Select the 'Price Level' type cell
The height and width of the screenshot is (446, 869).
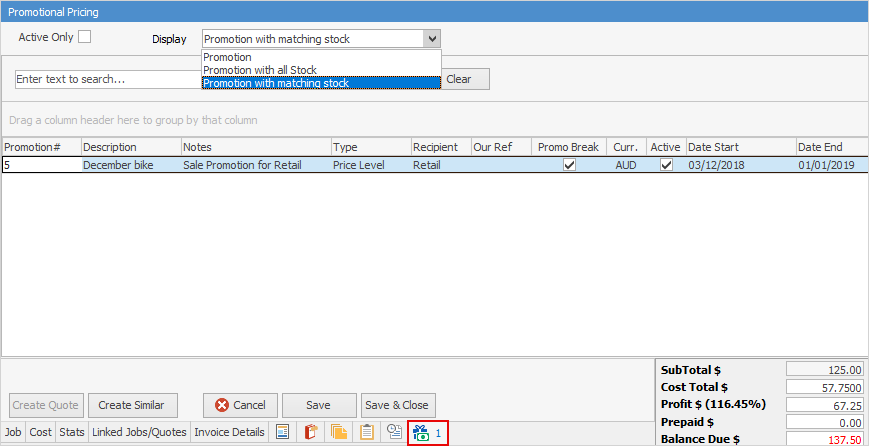(x=371, y=165)
